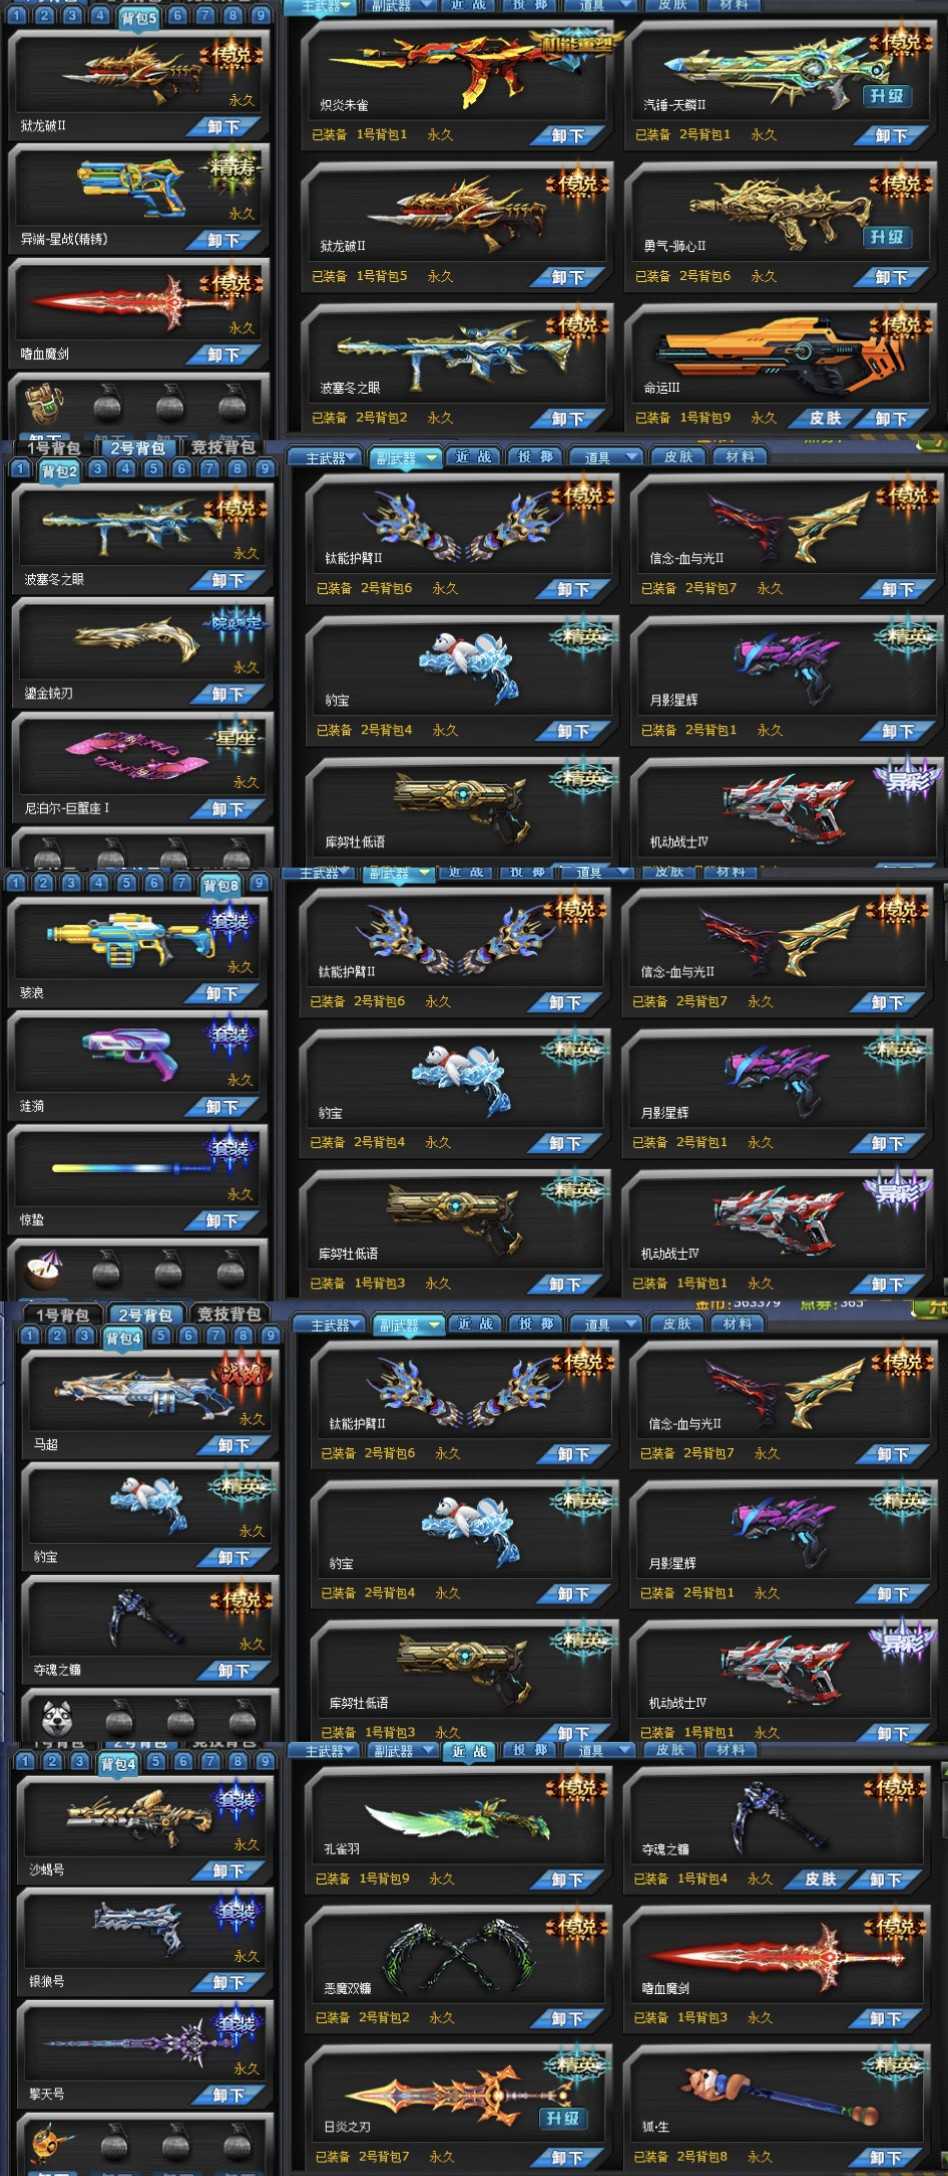Image resolution: width=948 pixels, height=2176 pixels.
Task: Switch to the 背包5 tab
Action: coord(139,17)
